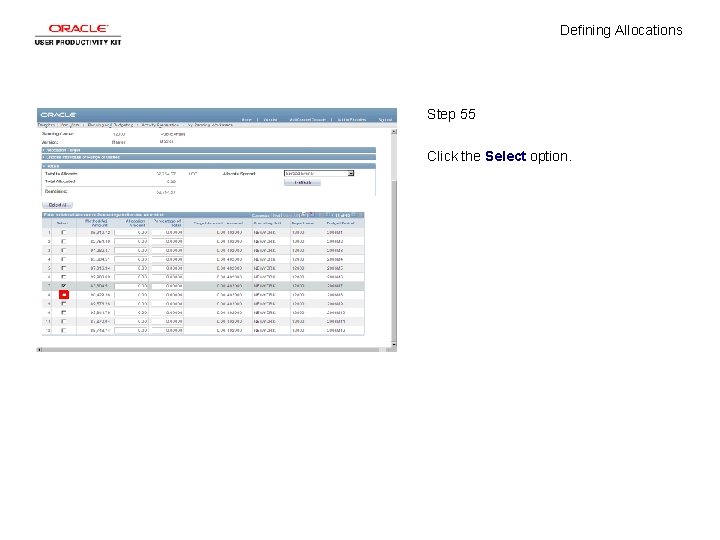Click the horizontal scrollbar left arrow
Image resolution: width=720 pixels, height=540 pixels.
(x=39, y=350)
